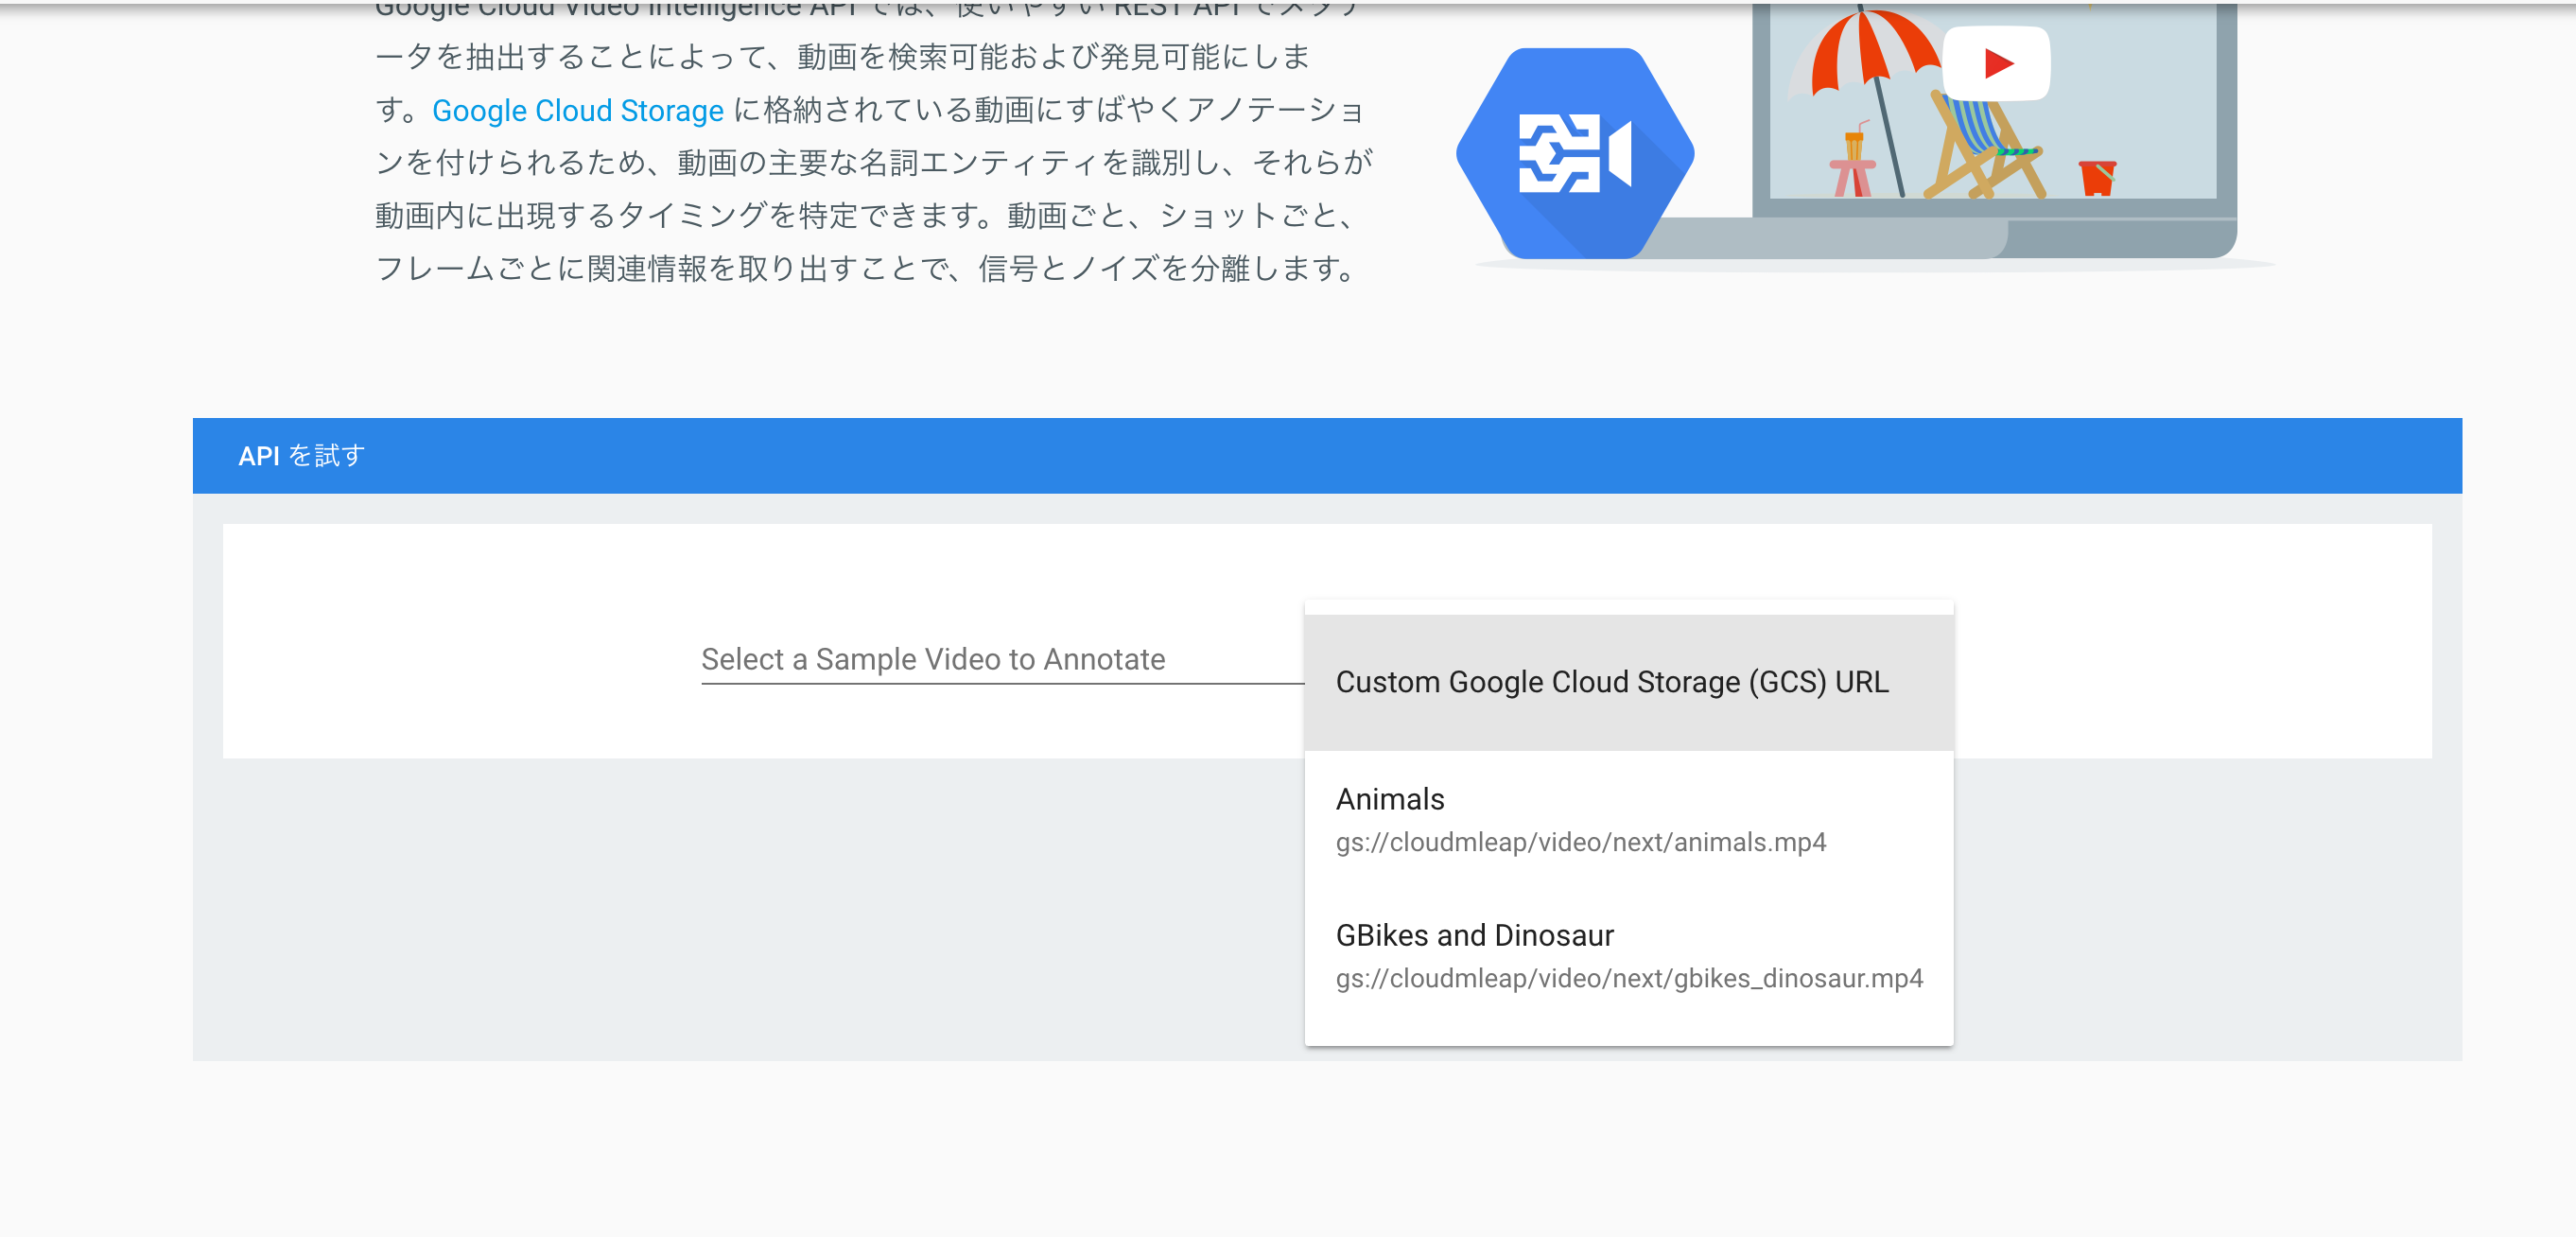Open the Google Cloud Storage link
Screen dimensions: 2576x1237
[x=577, y=110]
